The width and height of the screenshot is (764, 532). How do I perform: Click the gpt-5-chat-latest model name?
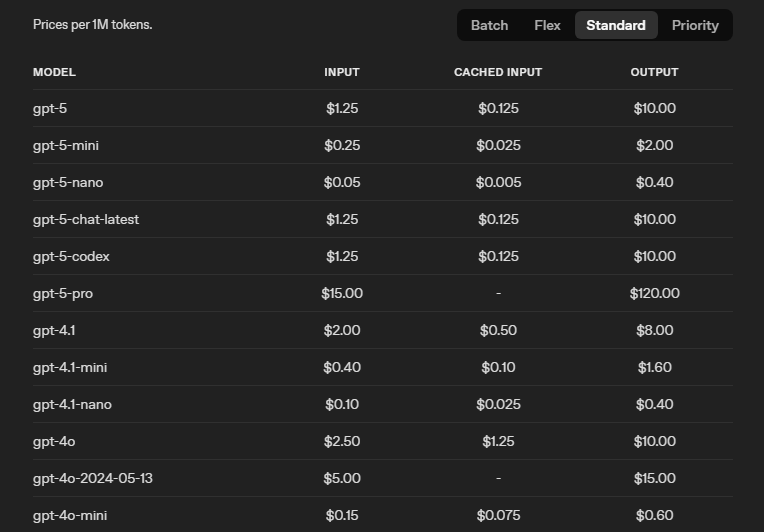pos(86,219)
